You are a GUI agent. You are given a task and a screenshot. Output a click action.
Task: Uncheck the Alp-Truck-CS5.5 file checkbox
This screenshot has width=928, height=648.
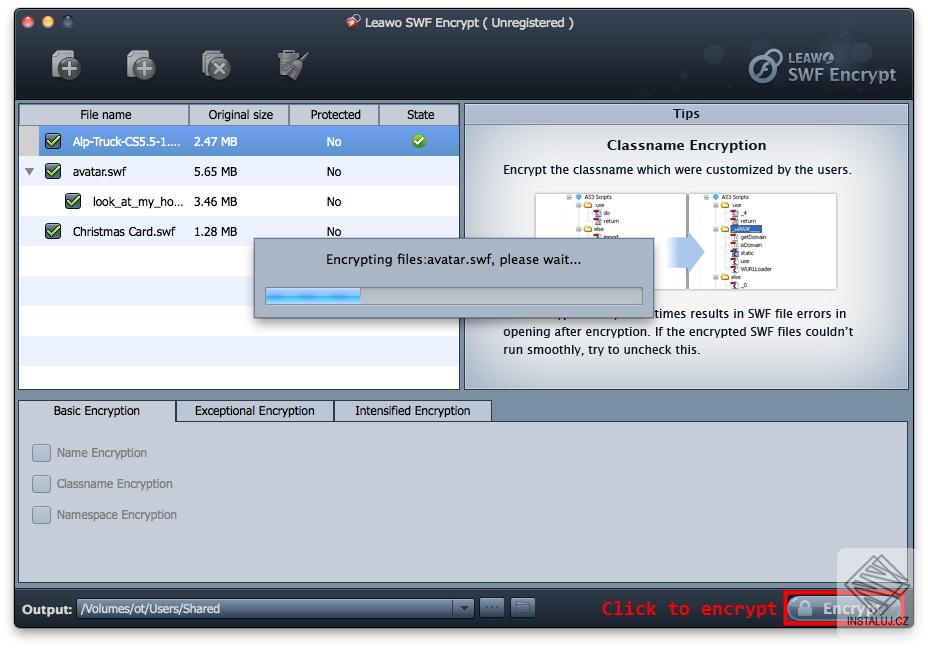53,141
